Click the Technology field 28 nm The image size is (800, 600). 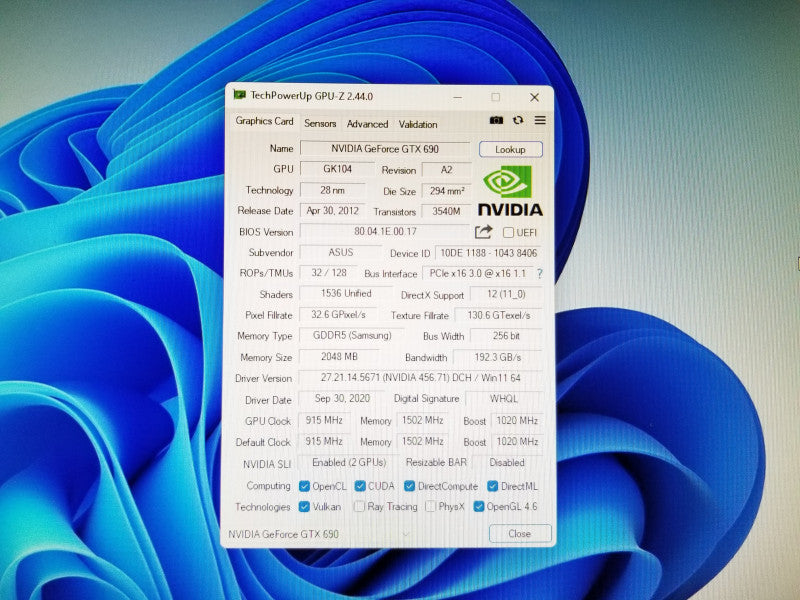click(333, 190)
